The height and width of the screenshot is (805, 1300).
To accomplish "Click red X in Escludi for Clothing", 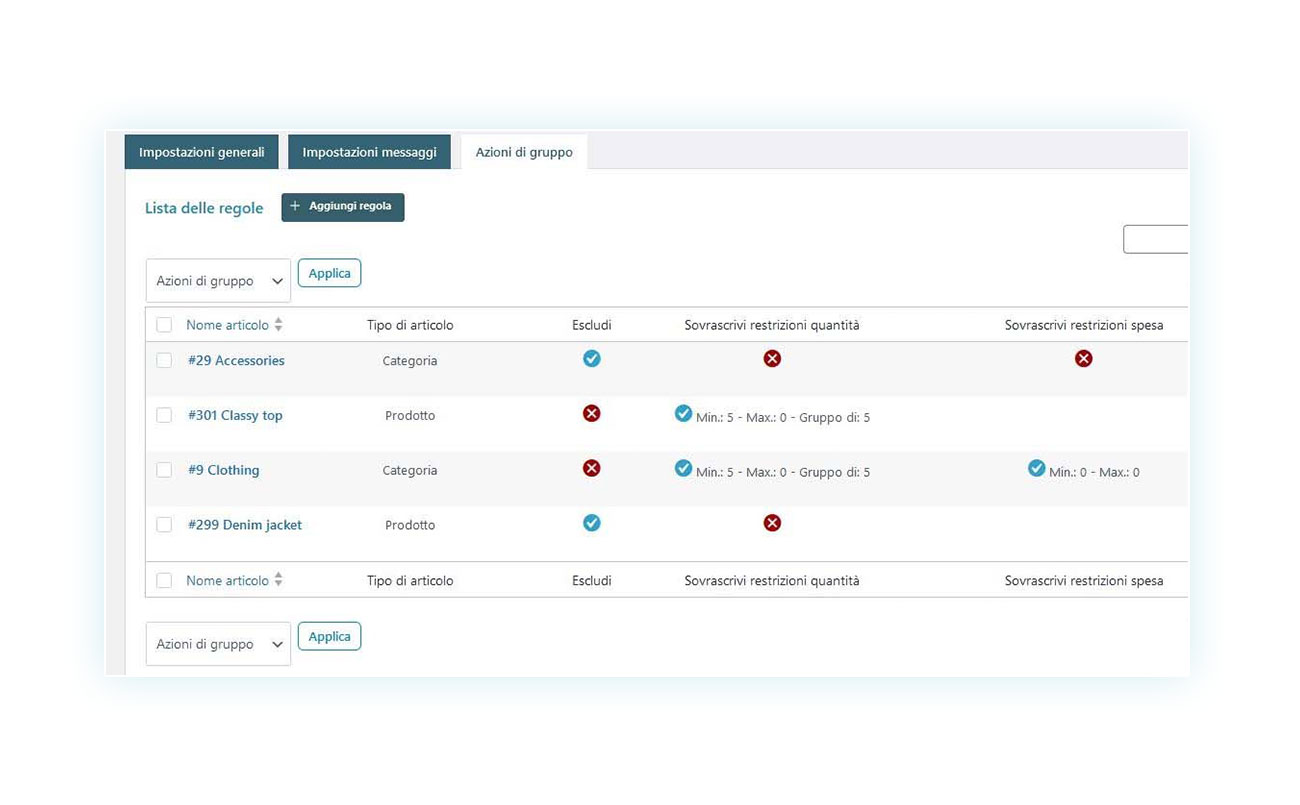I will pyautogui.click(x=592, y=468).
